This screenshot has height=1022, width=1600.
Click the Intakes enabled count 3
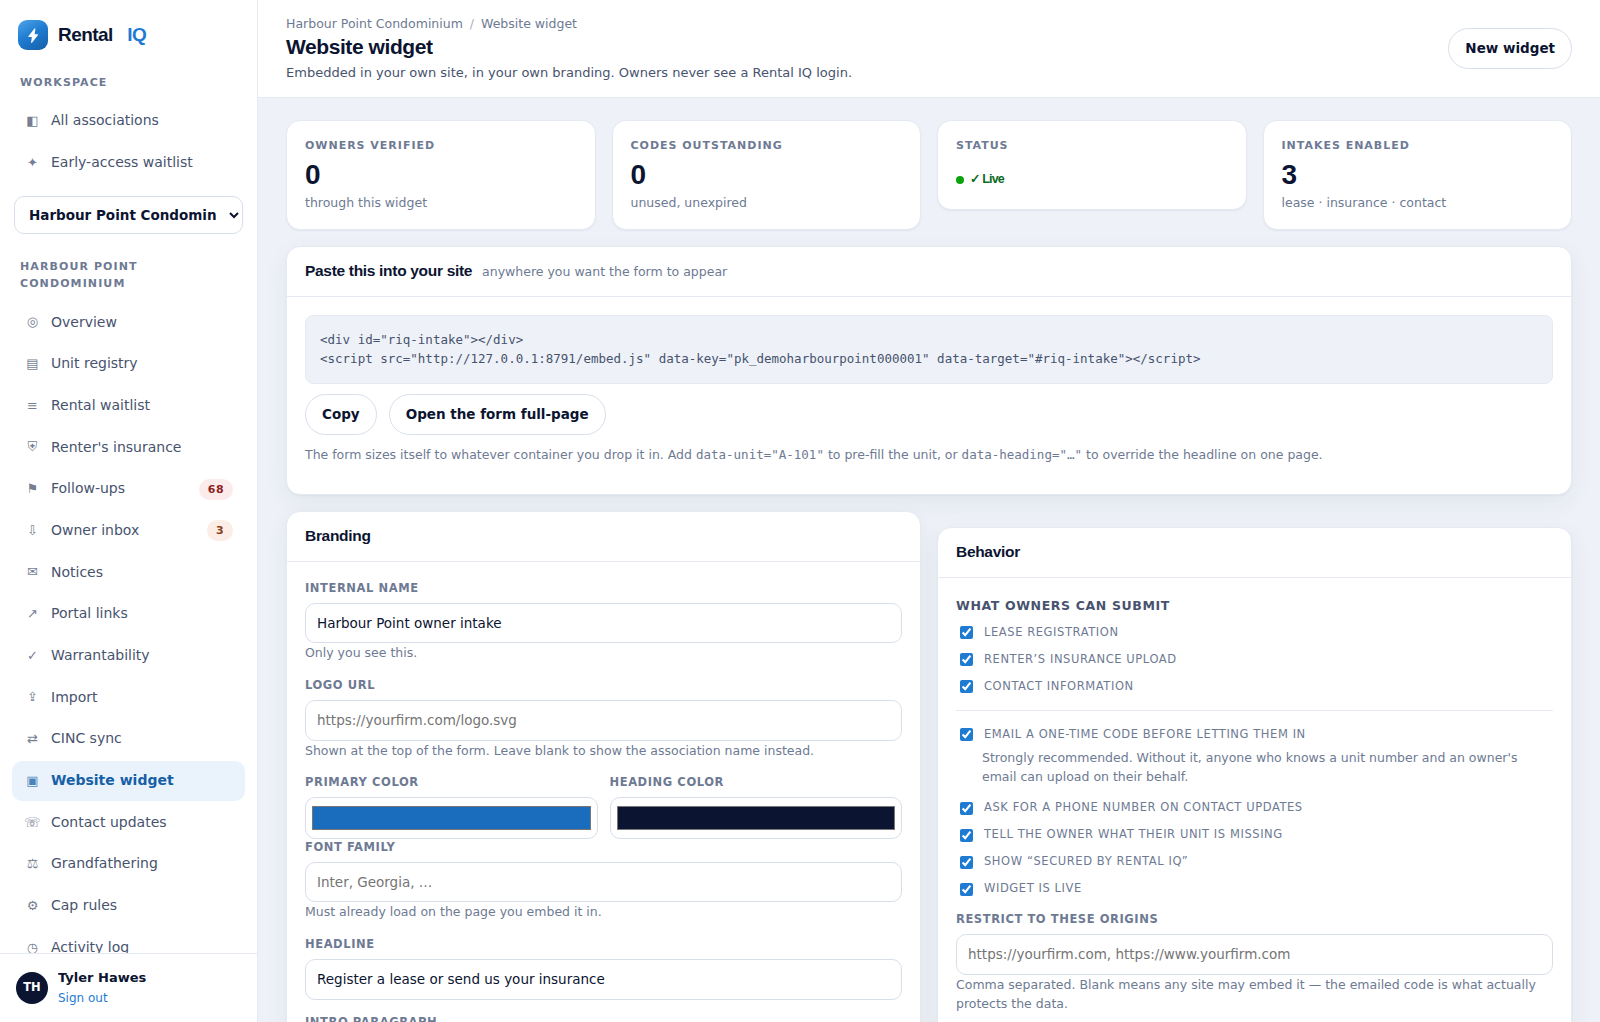[x=1289, y=175]
